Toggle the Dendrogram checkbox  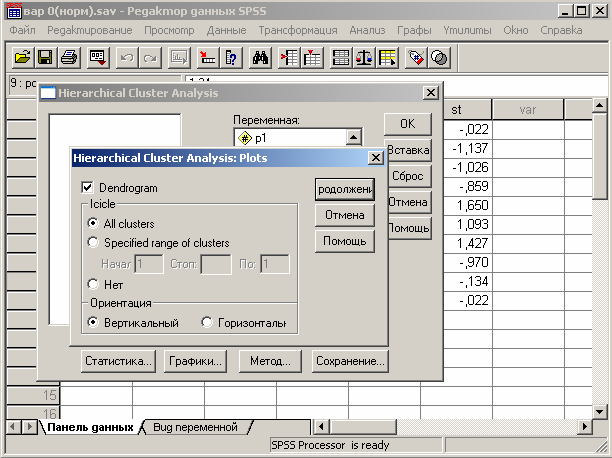click(x=87, y=188)
